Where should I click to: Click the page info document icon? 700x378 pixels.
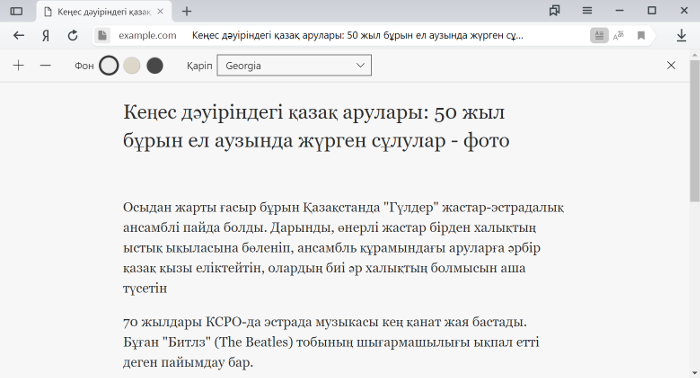(102, 35)
